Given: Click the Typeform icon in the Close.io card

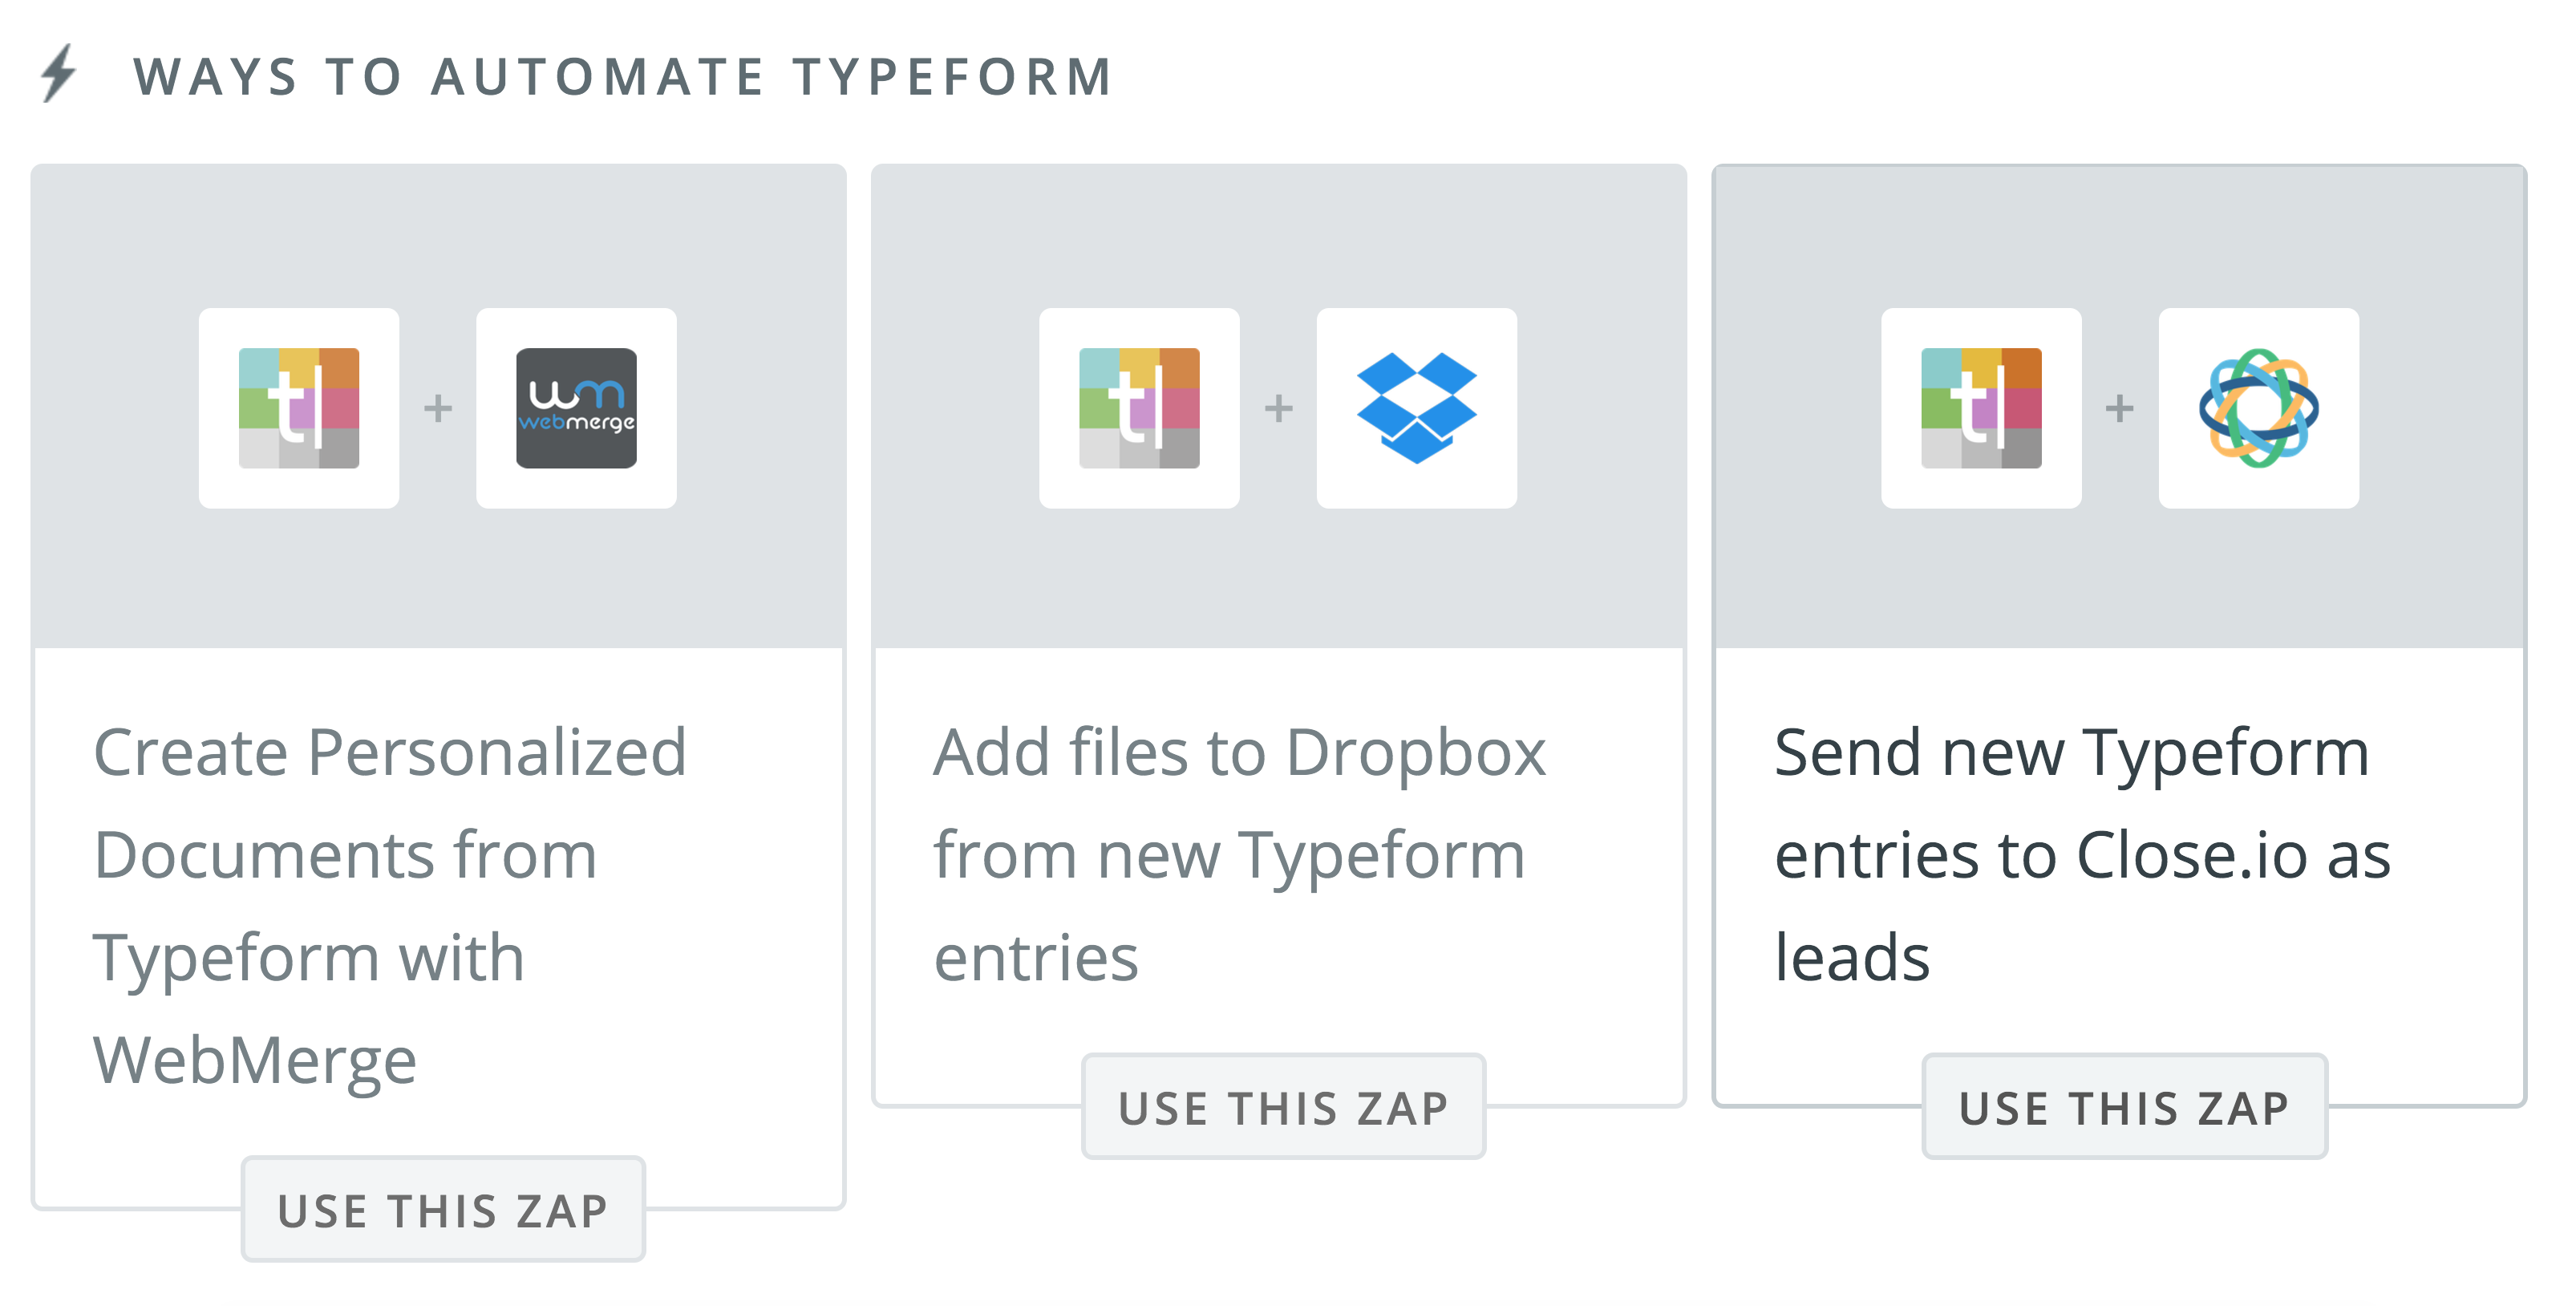Looking at the screenshot, I should (x=1981, y=408).
